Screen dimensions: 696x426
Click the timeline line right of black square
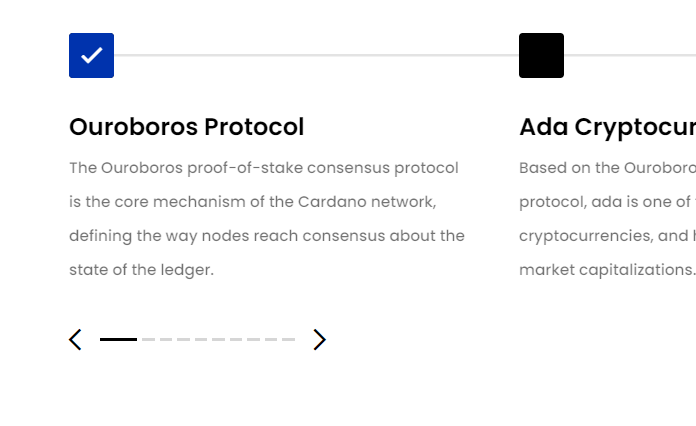(x=630, y=55)
